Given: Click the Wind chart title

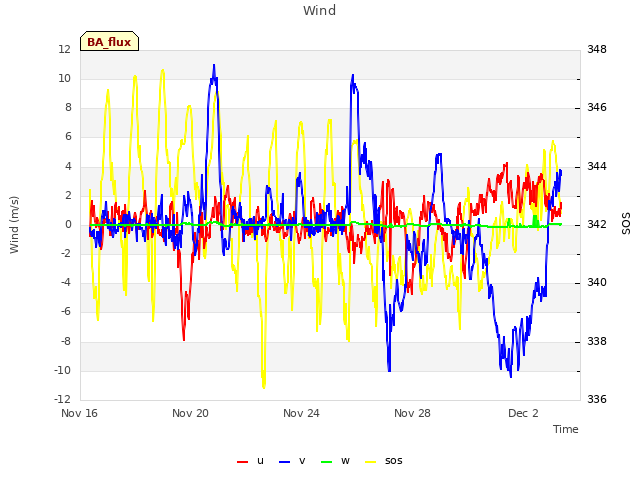Looking at the screenshot, I should point(320,10).
